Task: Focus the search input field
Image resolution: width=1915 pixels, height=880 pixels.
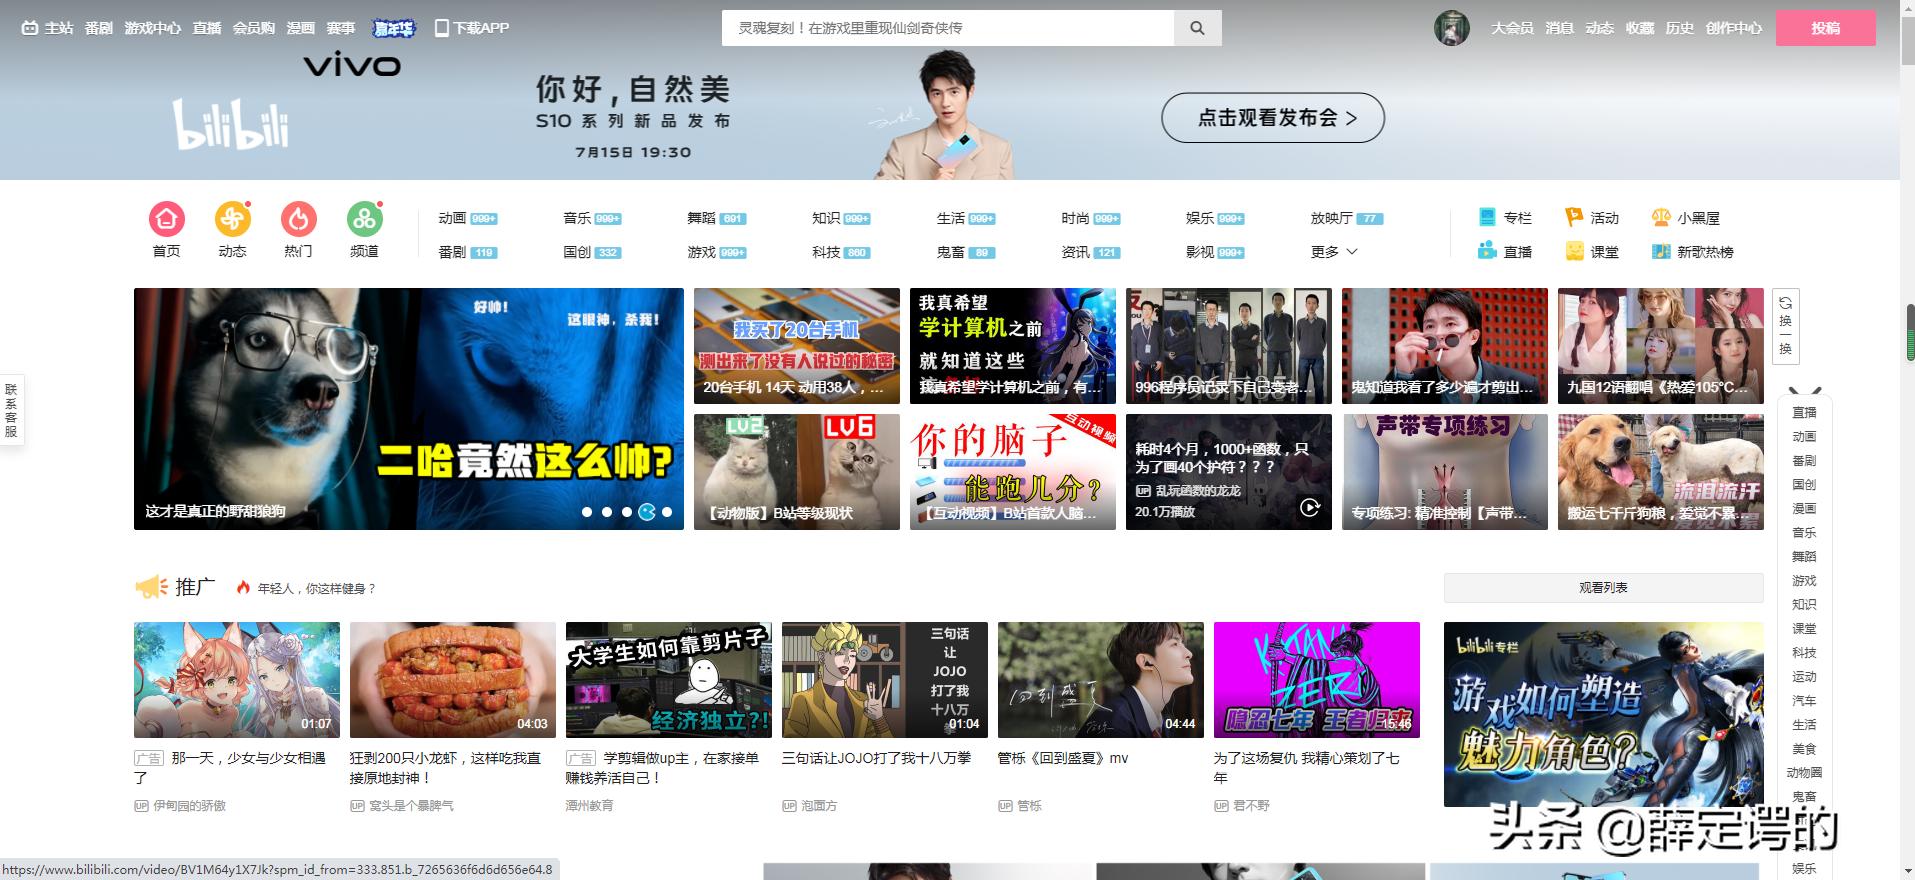Action: [x=947, y=28]
